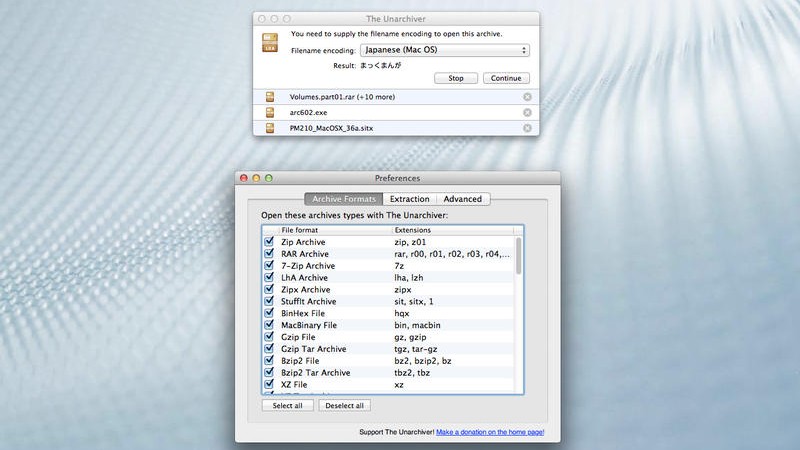Click the Deselect all button

pyautogui.click(x=344, y=405)
